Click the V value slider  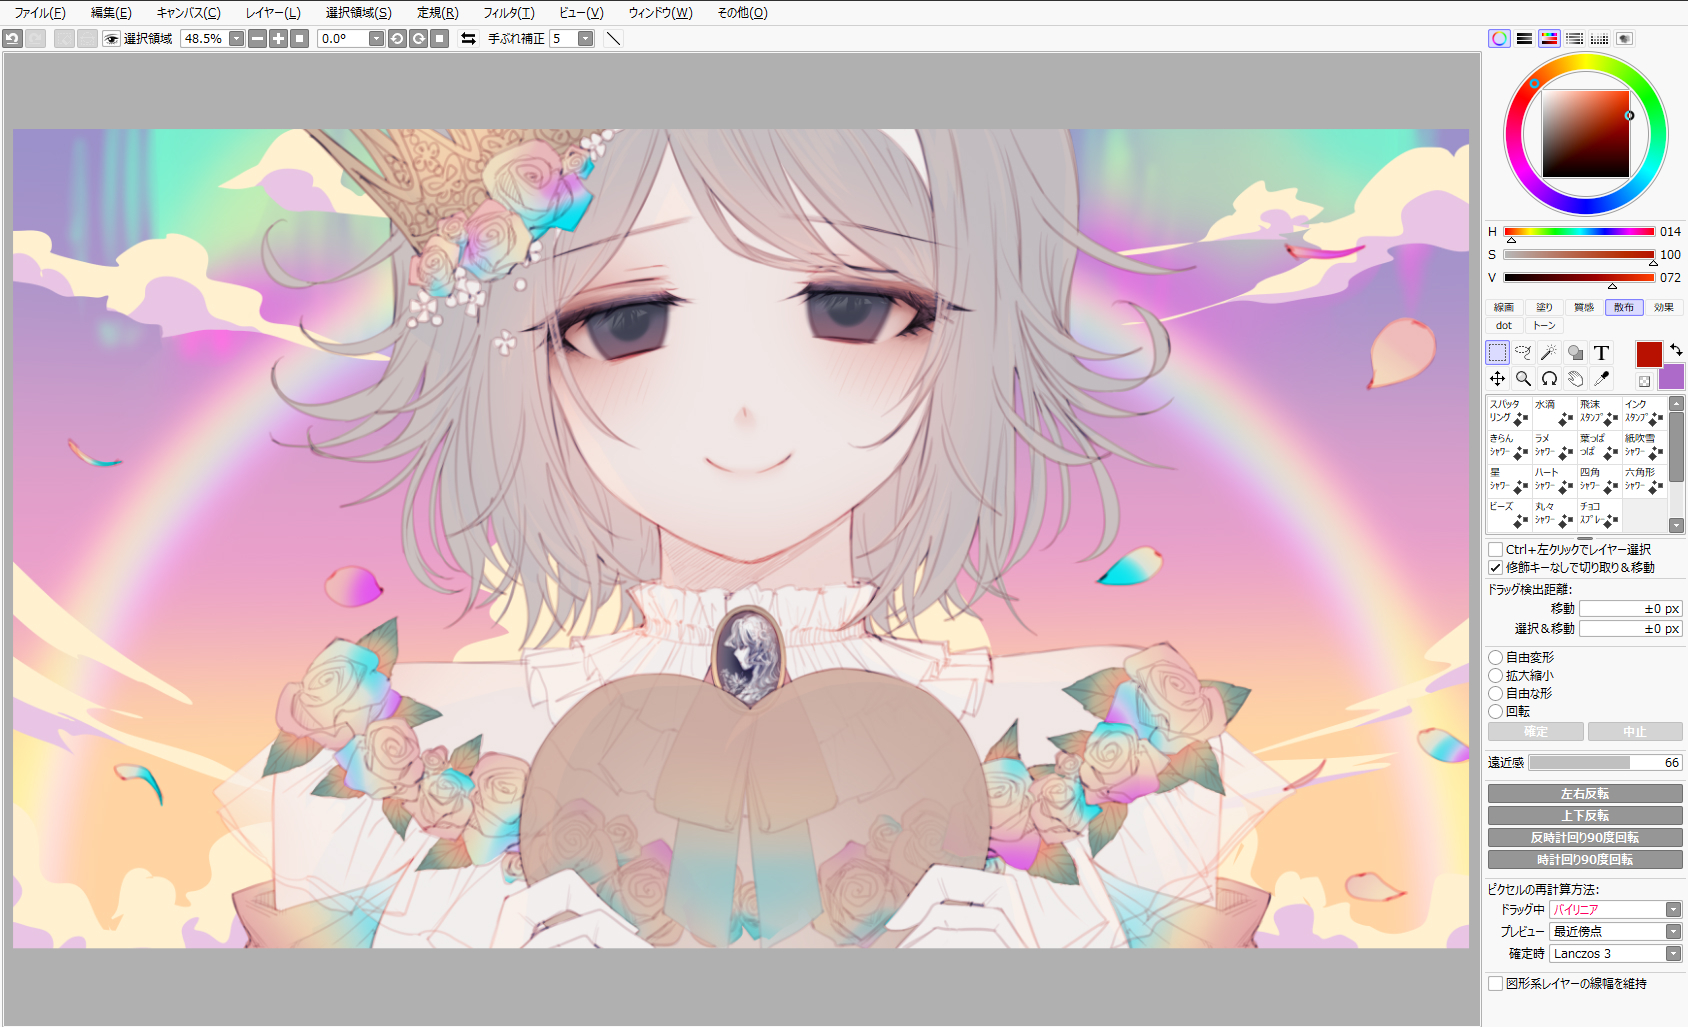pyautogui.click(x=1579, y=278)
